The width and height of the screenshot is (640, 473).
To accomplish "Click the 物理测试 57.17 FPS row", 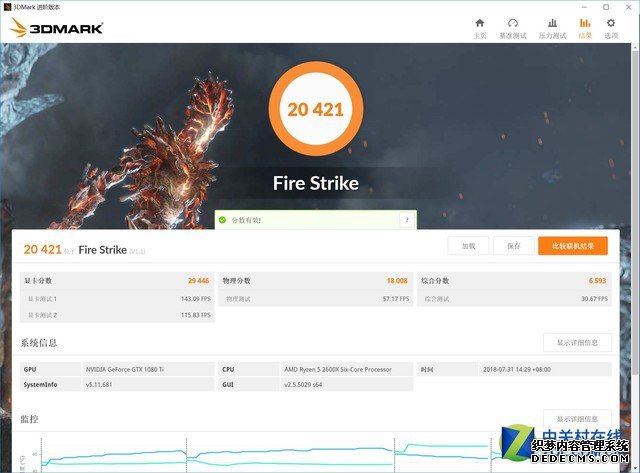I will (316, 299).
